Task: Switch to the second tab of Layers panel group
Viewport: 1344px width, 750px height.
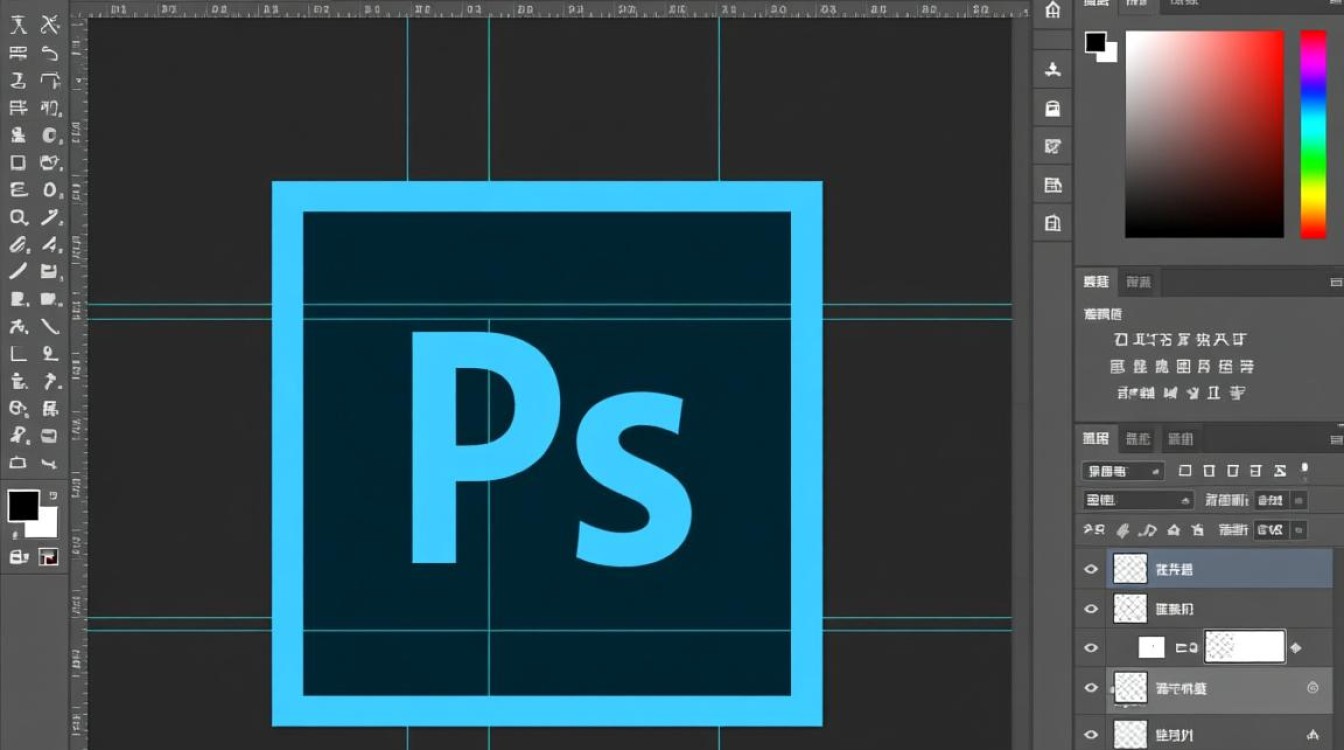Action: pos(1138,438)
